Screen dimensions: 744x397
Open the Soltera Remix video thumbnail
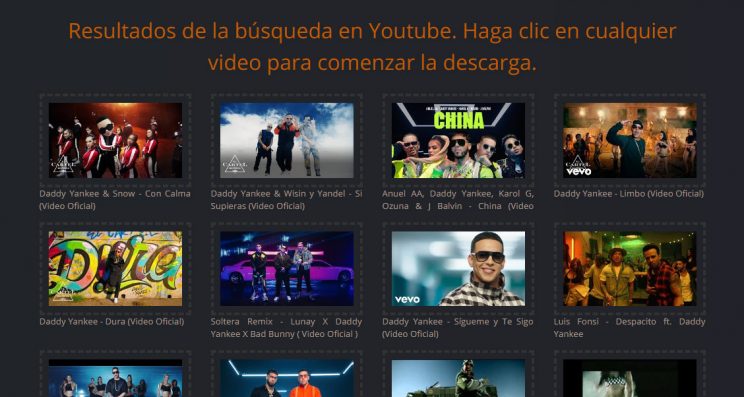click(287, 268)
